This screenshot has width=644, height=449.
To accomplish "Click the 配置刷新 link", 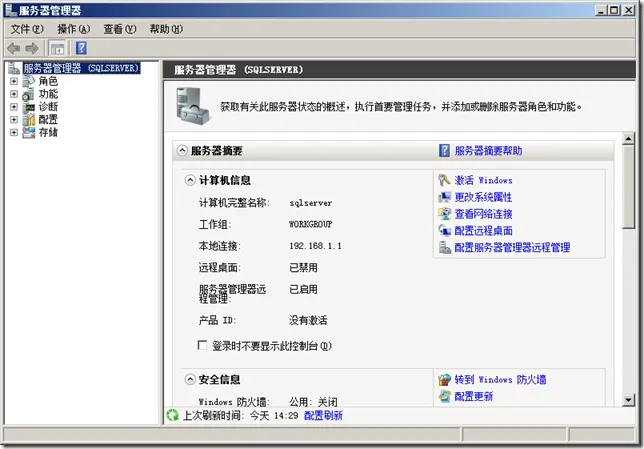I will point(323,416).
